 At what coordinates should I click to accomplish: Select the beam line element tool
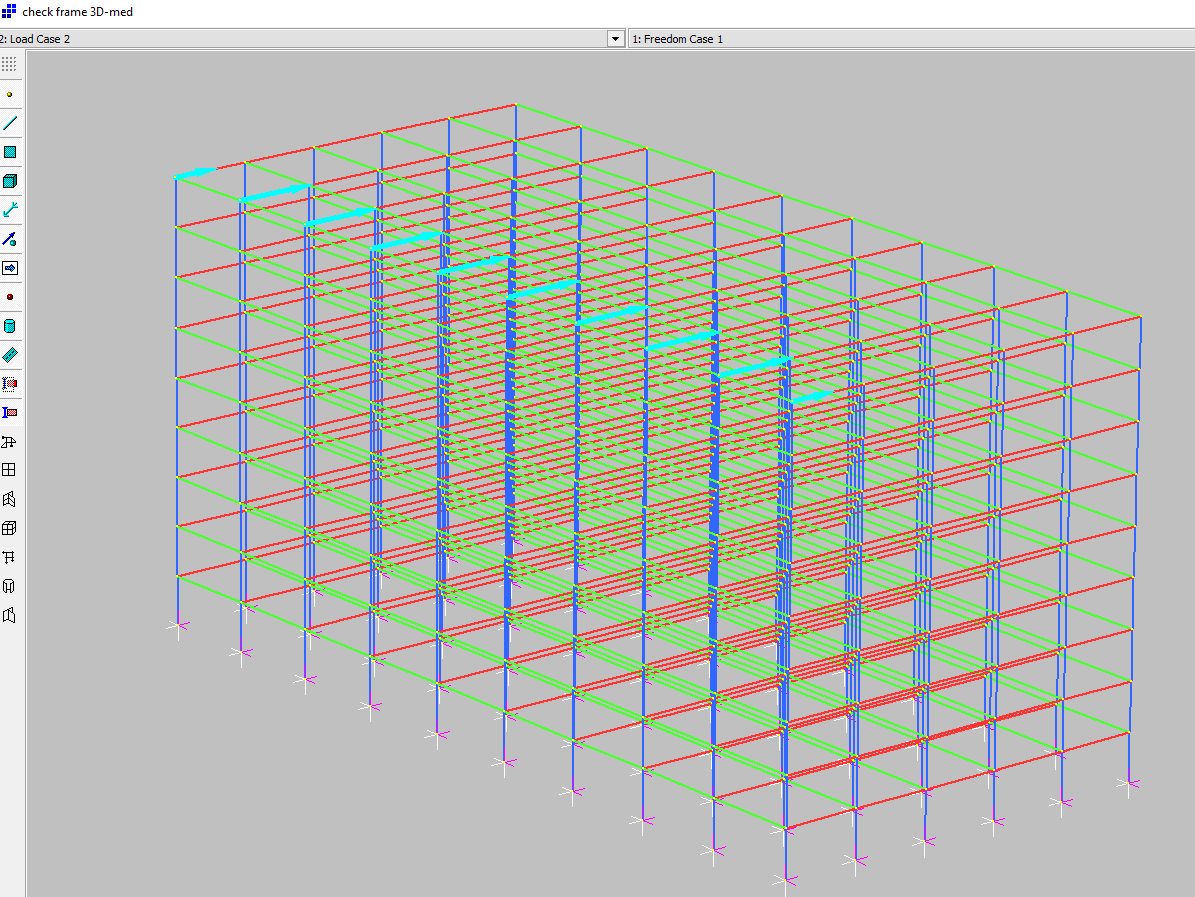[x=10, y=123]
